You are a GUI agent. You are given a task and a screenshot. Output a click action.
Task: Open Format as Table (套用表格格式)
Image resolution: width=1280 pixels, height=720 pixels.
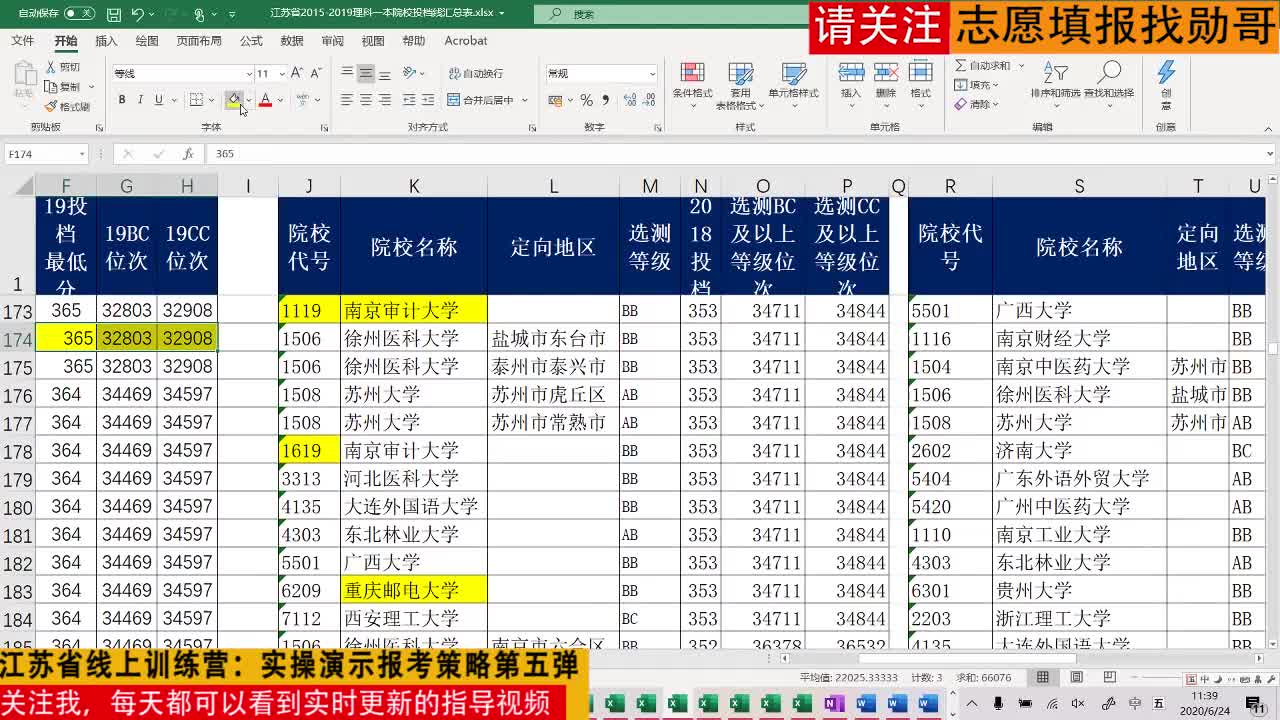click(741, 86)
